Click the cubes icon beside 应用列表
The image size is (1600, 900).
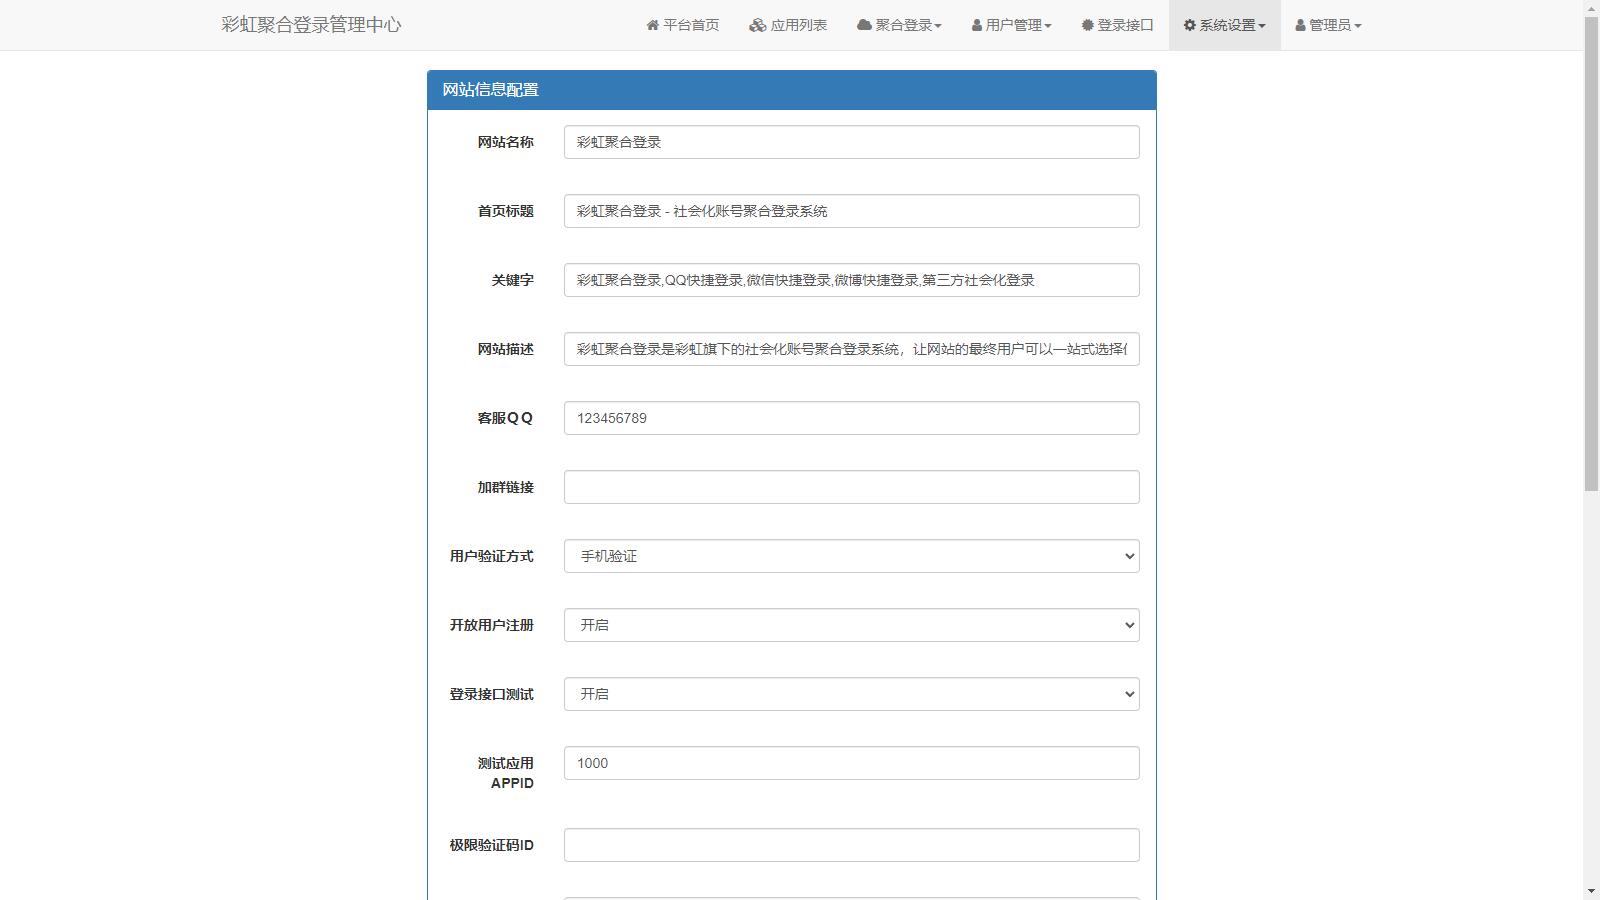(x=757, y=25)
